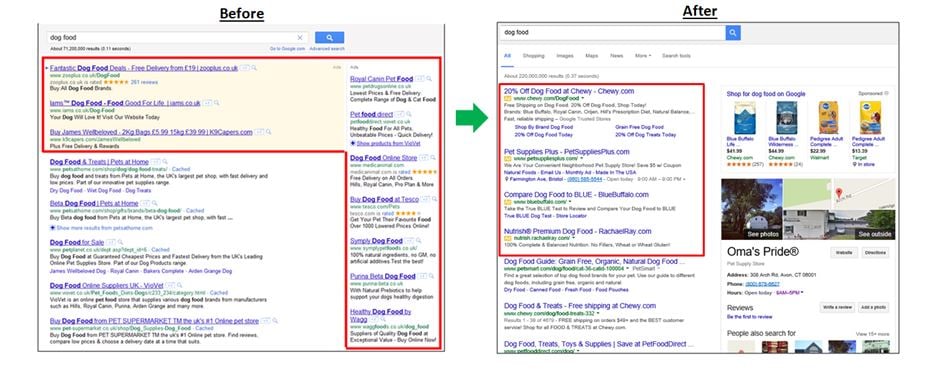Open 'Buy Dog Food at Tesco' ad

384,199
